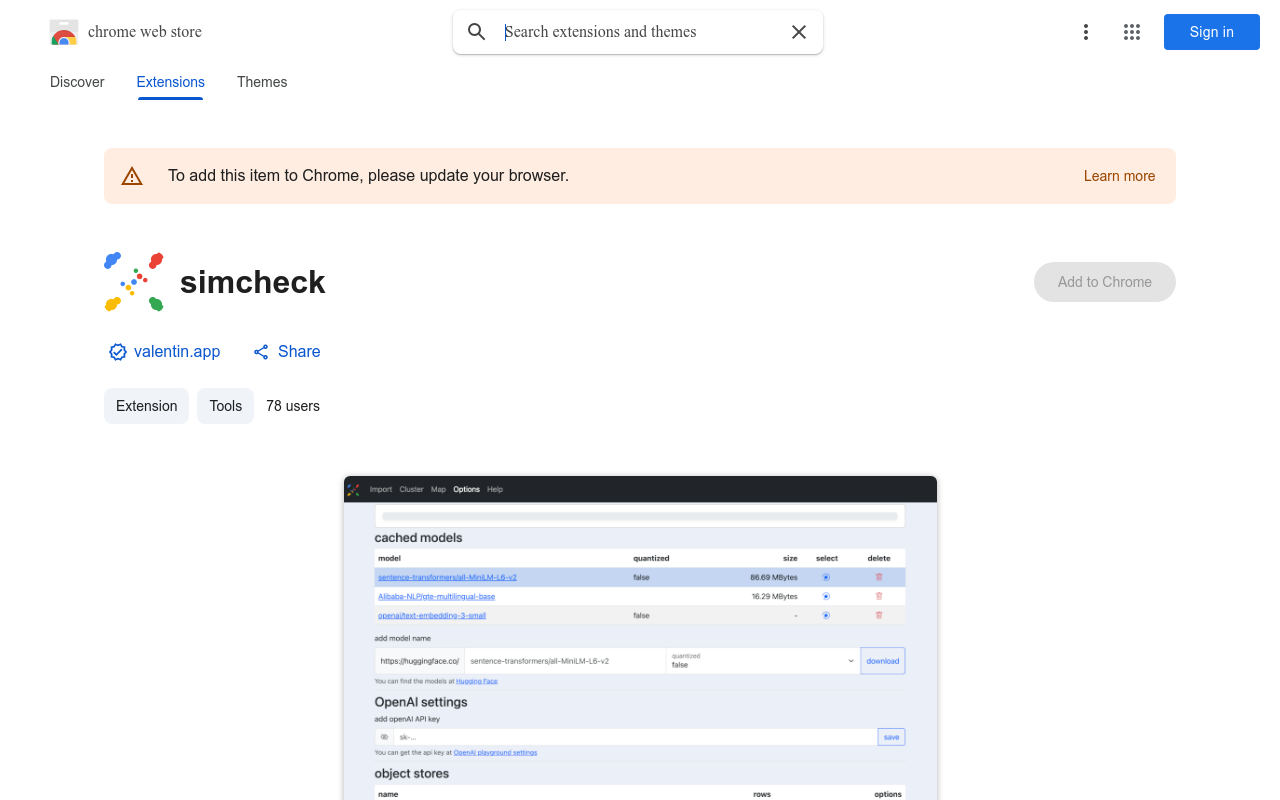The width and height of the screenshot is (1280, 800).
Task: Open the three-dot more options menu
Action: click(1085, 32)
